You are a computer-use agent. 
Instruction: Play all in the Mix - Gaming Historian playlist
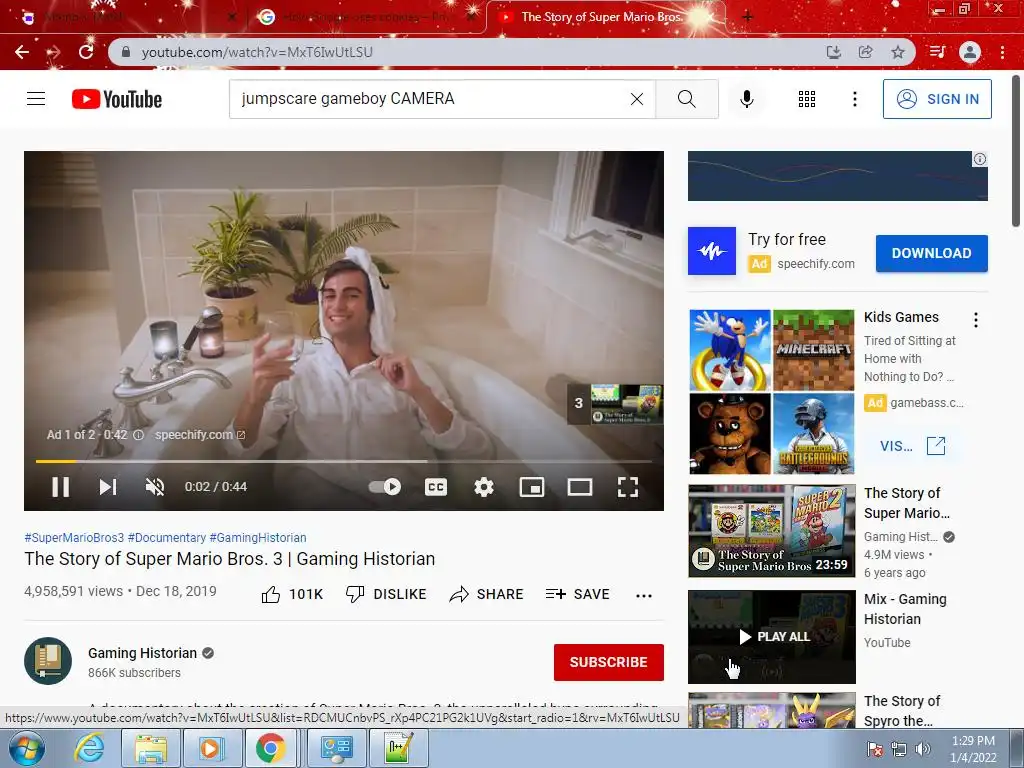coord(772,637)
